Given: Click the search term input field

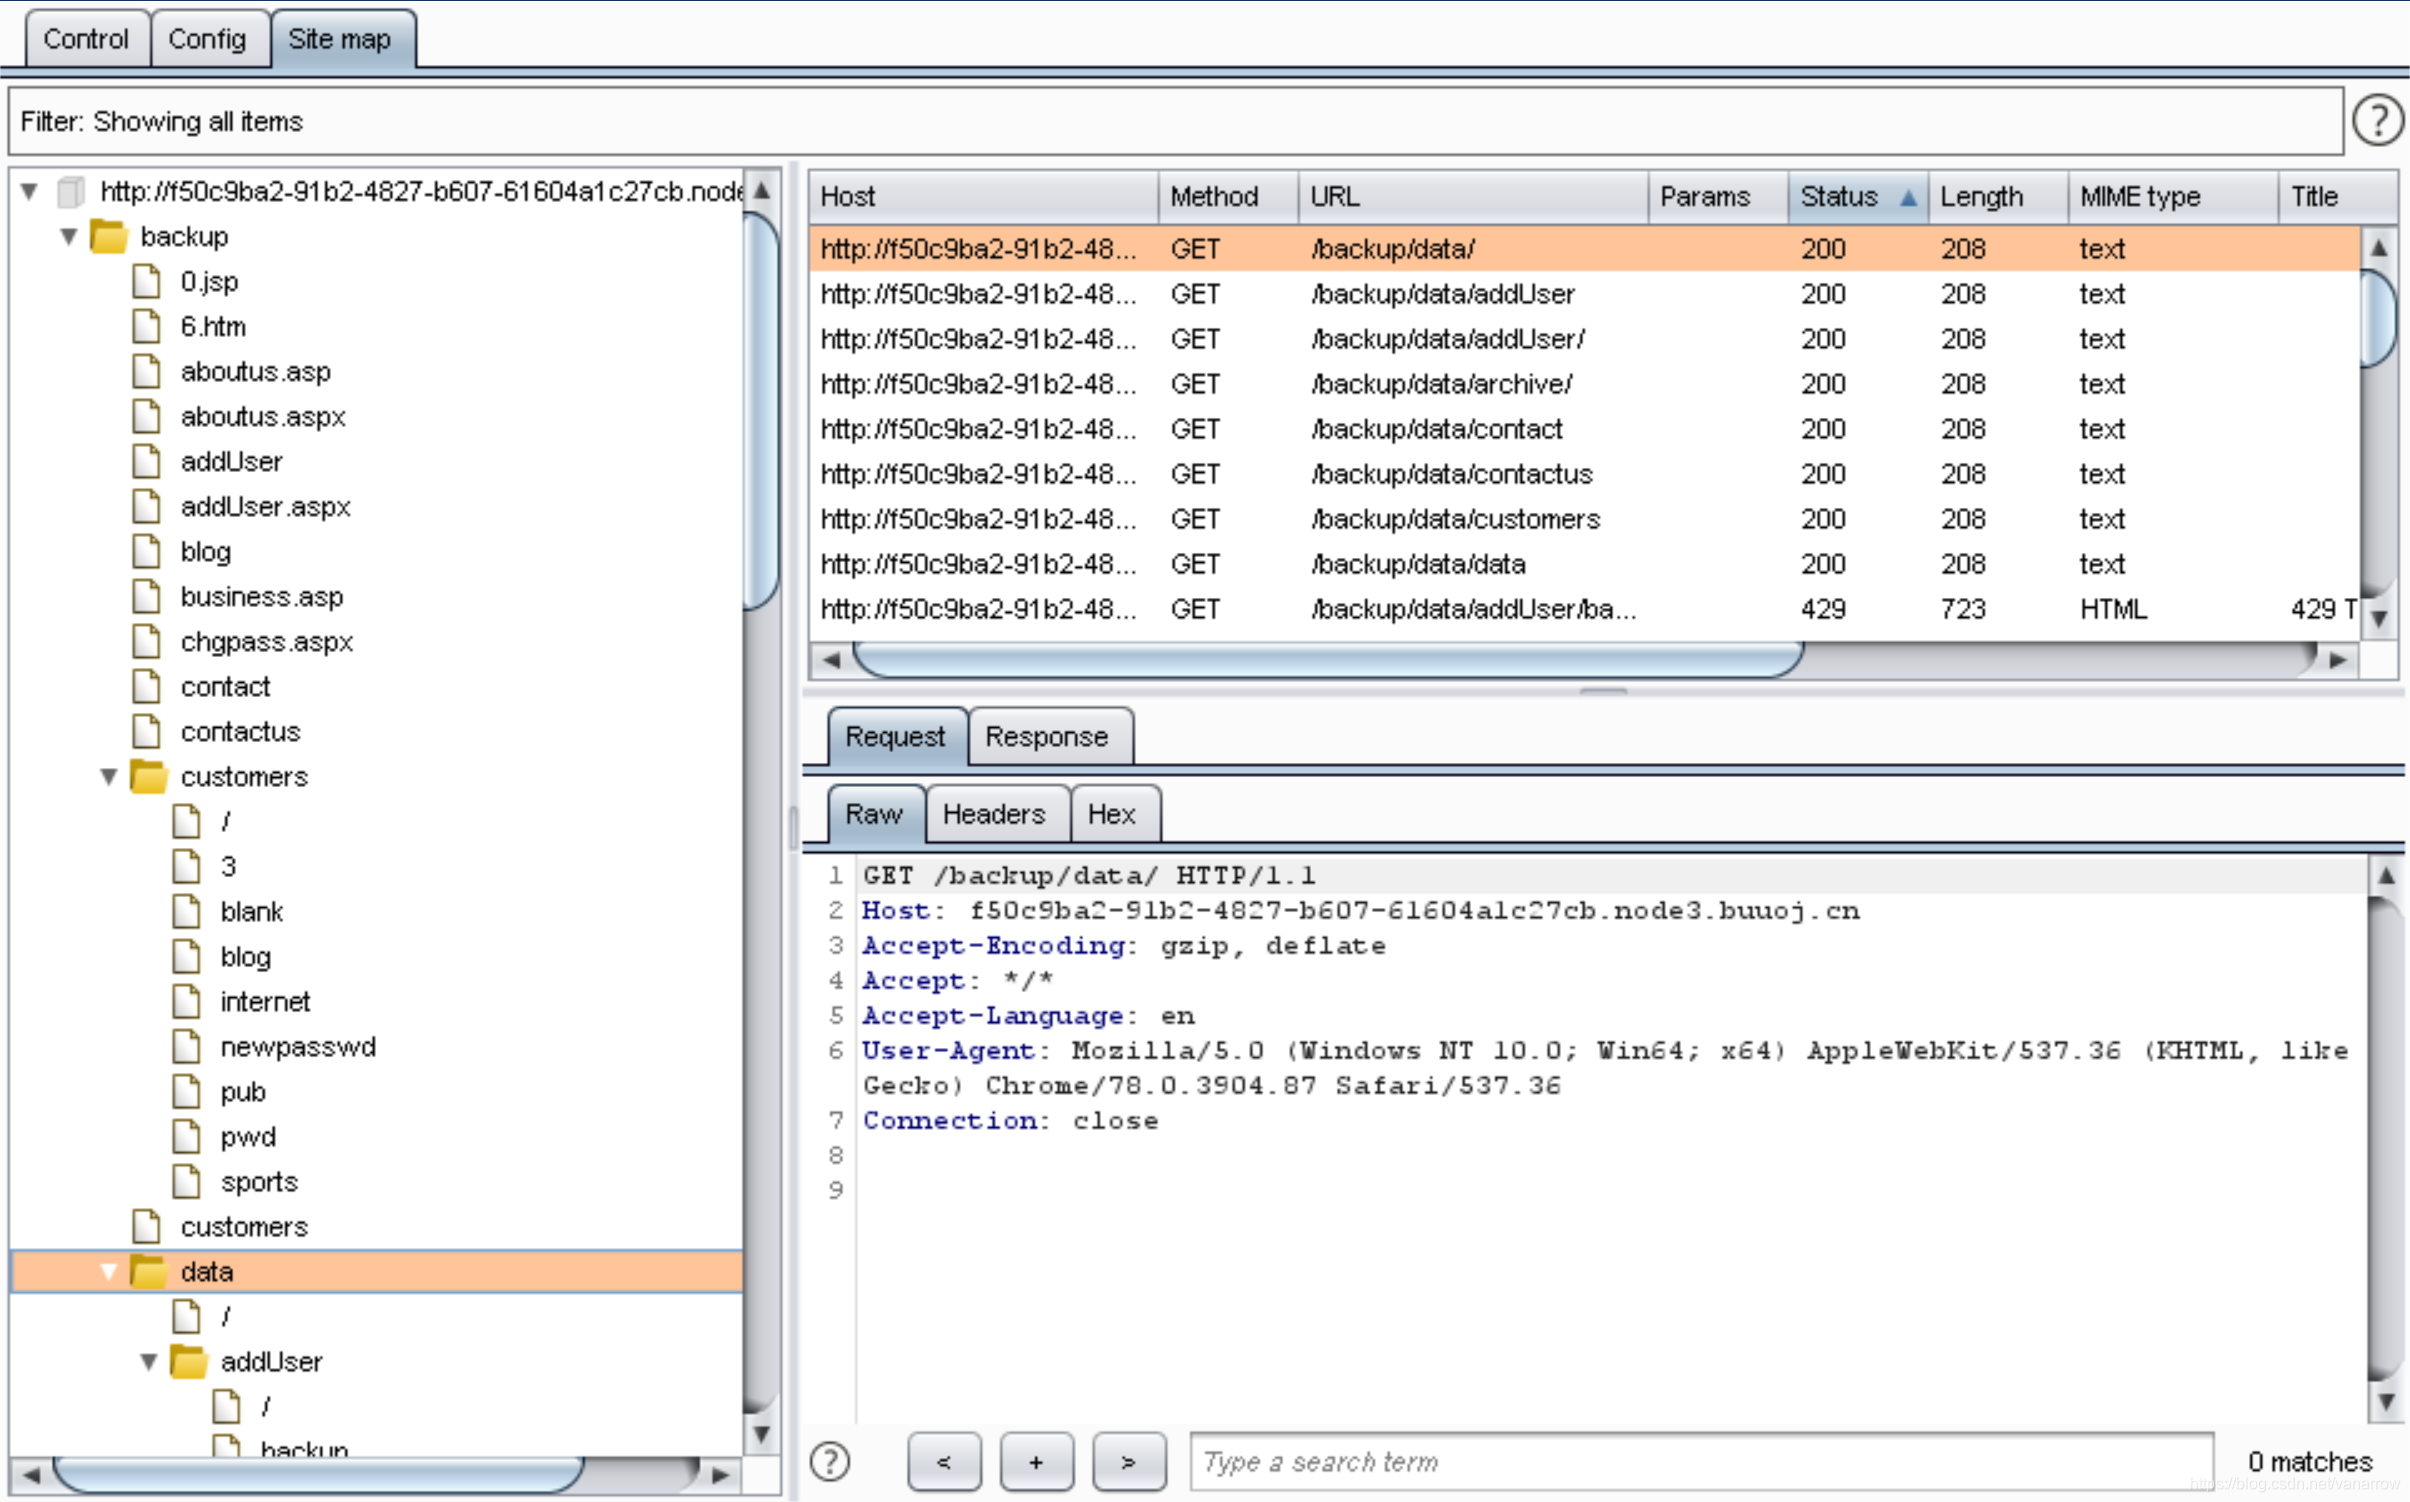Looking at the screenshot, I should pos(1700,1462).
